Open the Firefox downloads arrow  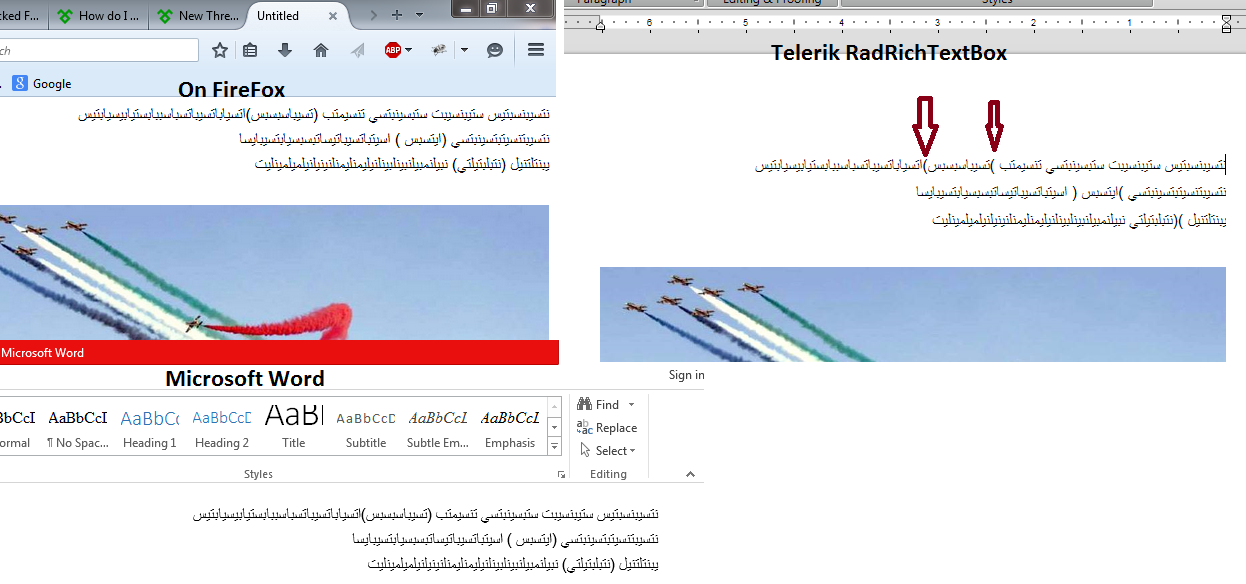[x=285, y=50]
